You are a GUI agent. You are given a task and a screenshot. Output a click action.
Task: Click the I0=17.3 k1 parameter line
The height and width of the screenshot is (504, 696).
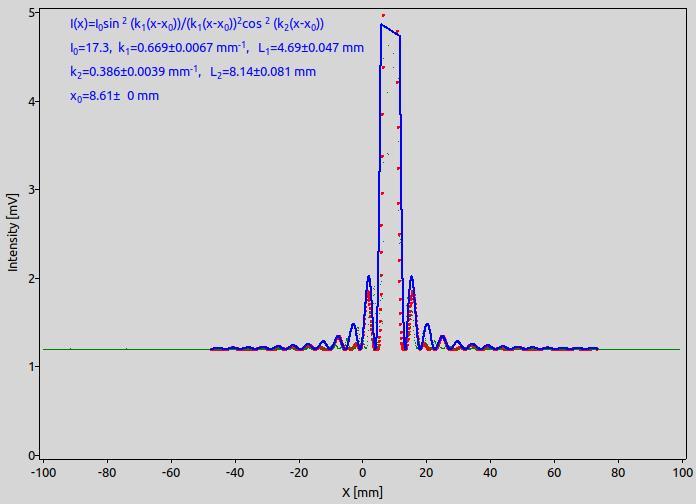pyautogui.click(x=217, y=48)
